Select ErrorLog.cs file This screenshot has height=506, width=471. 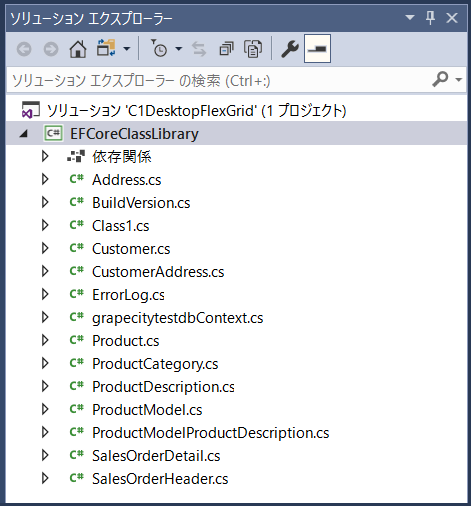(128, 295)
